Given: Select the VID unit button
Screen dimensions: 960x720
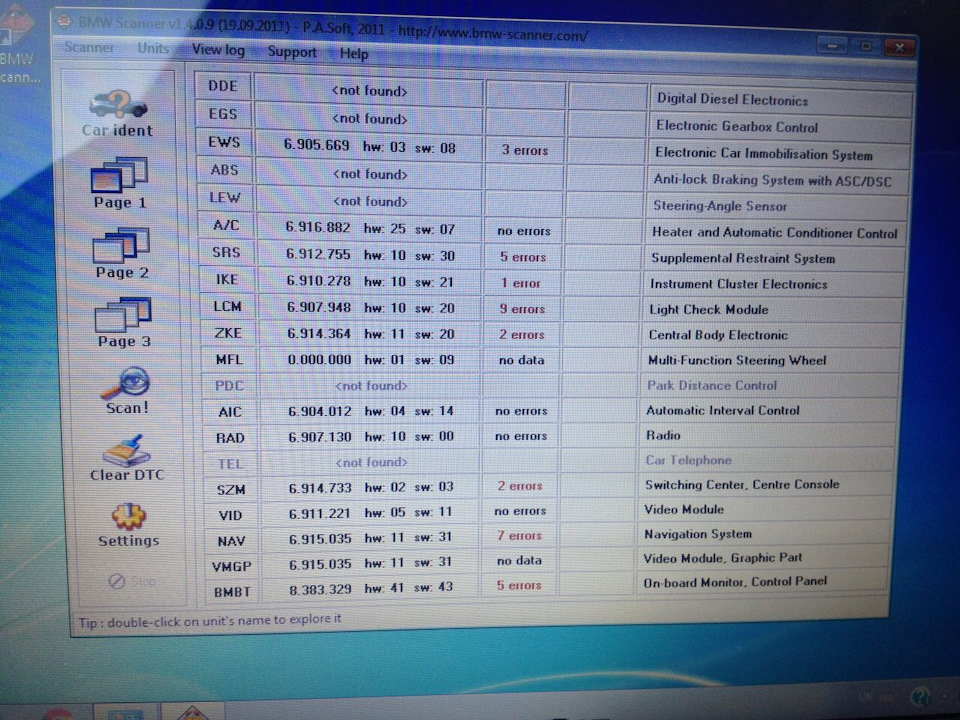Looking at the screenshot, I should point(231,516).
